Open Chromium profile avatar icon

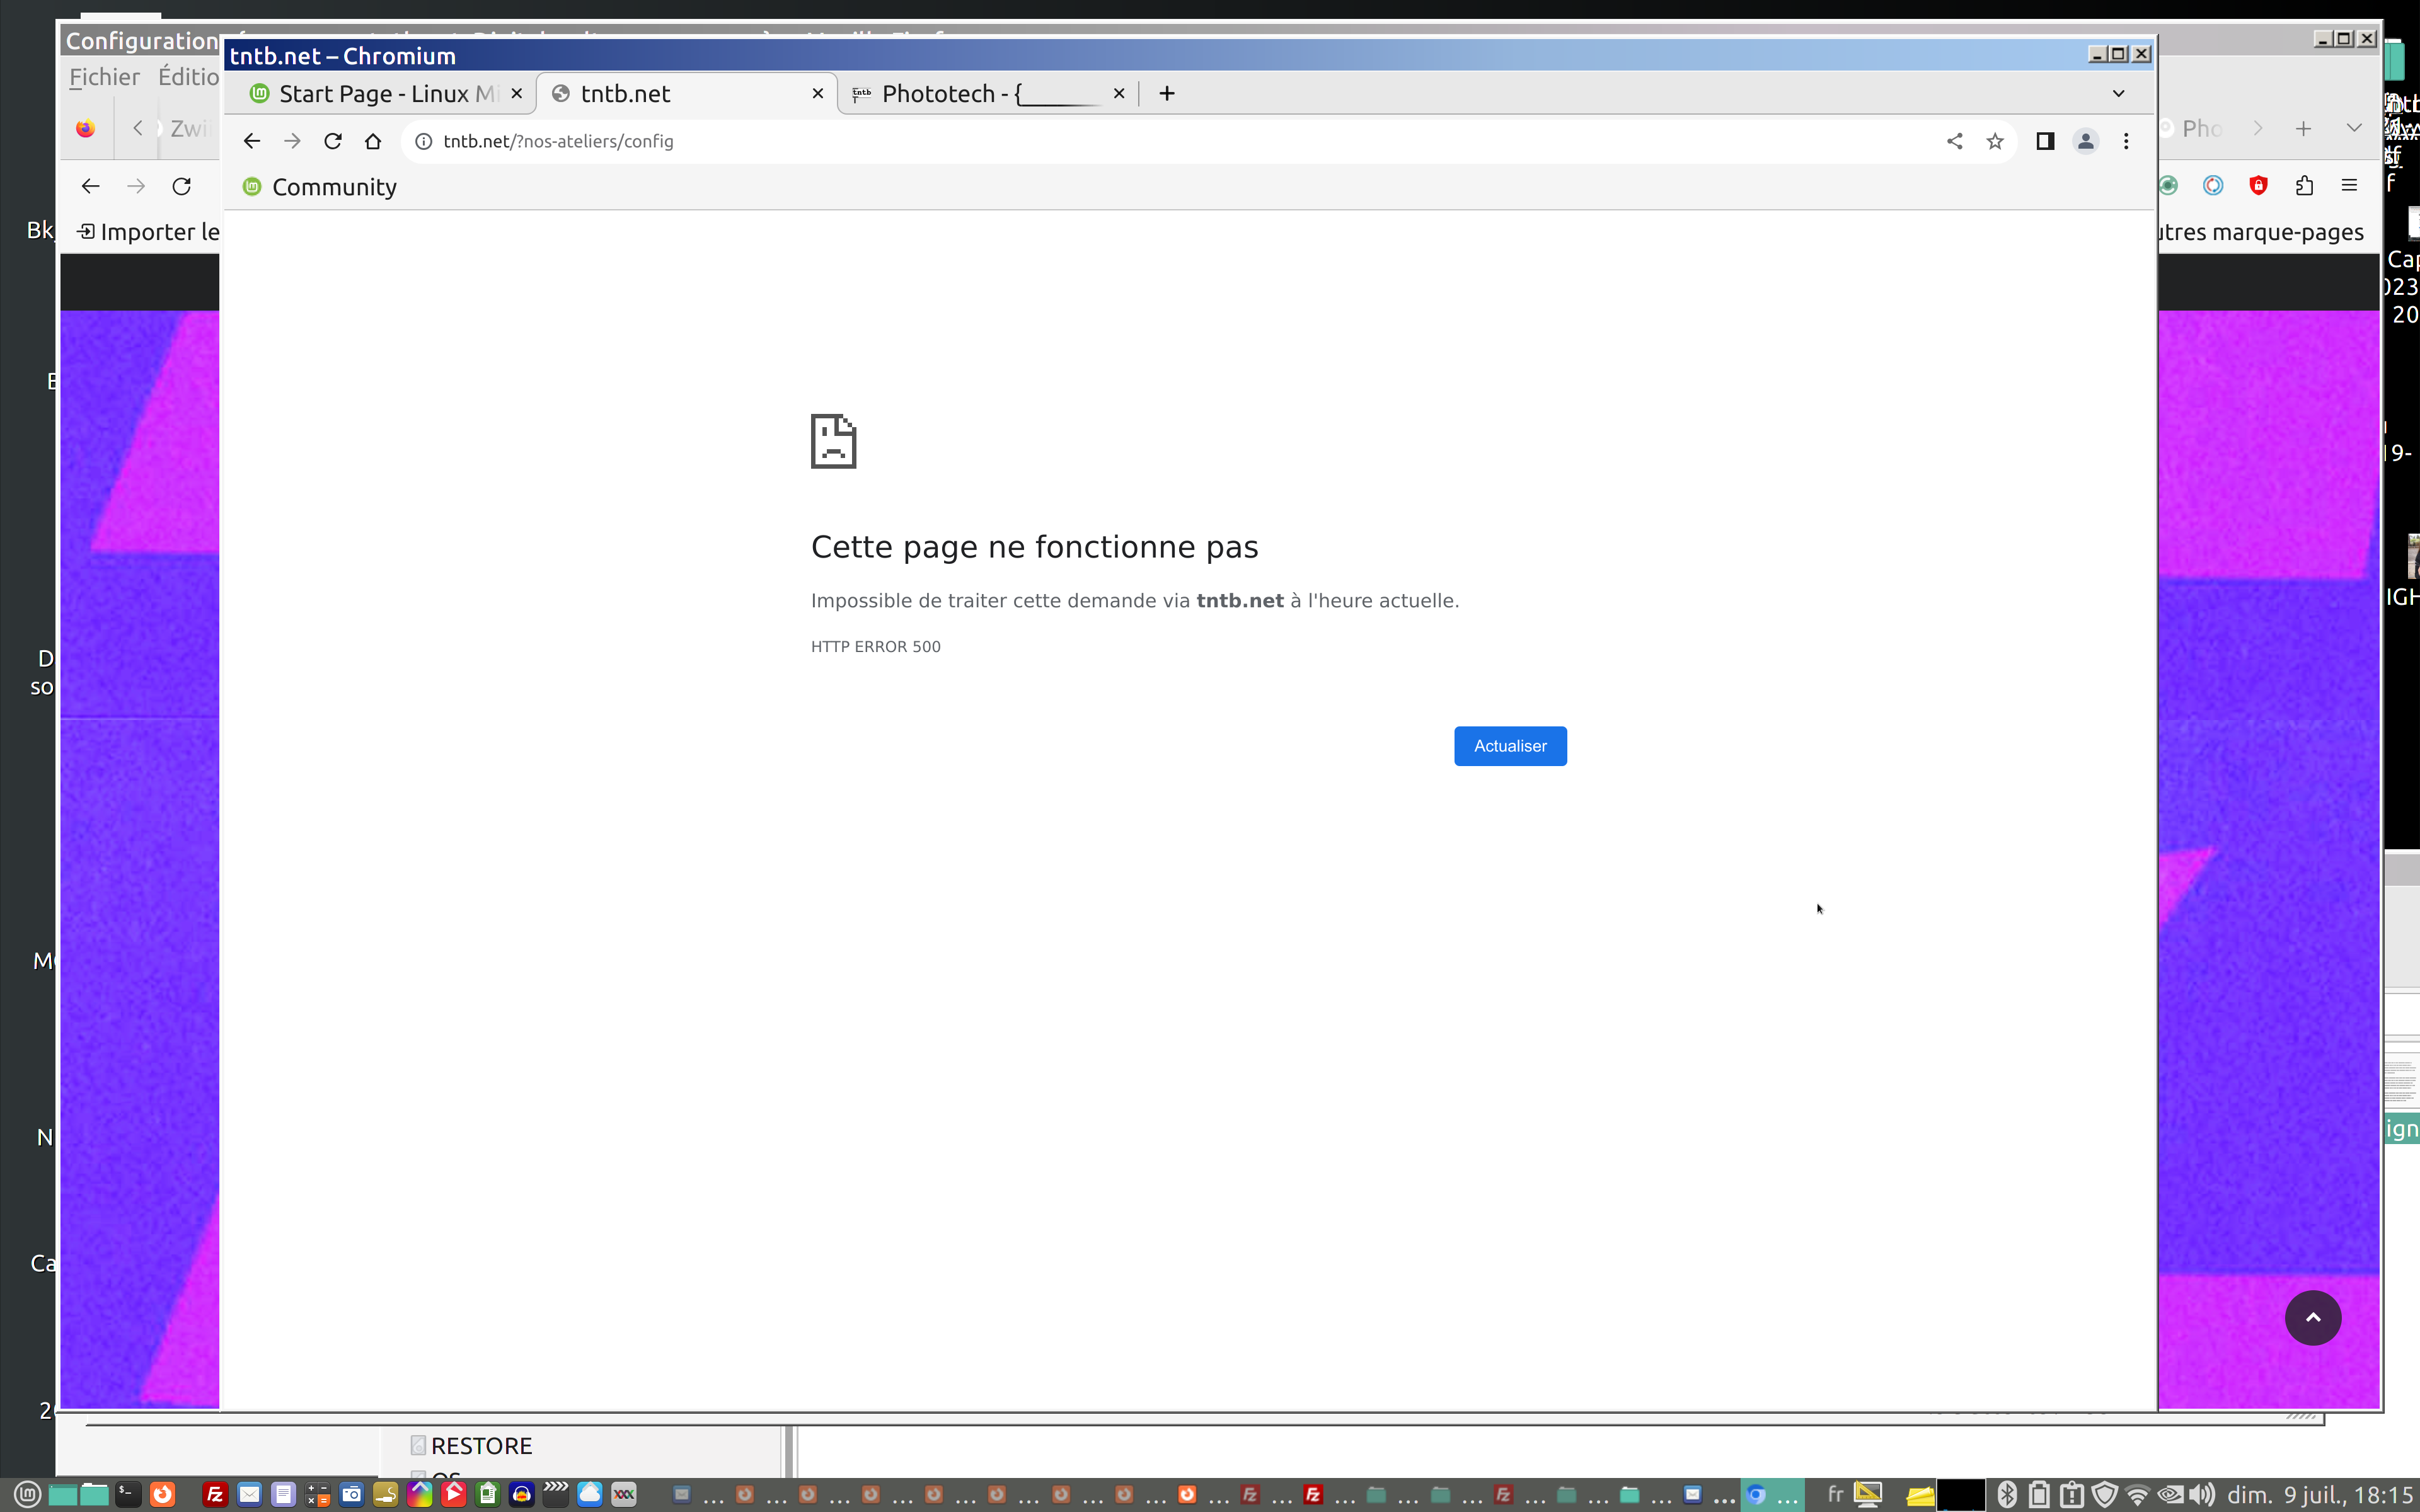(2085, 141)
